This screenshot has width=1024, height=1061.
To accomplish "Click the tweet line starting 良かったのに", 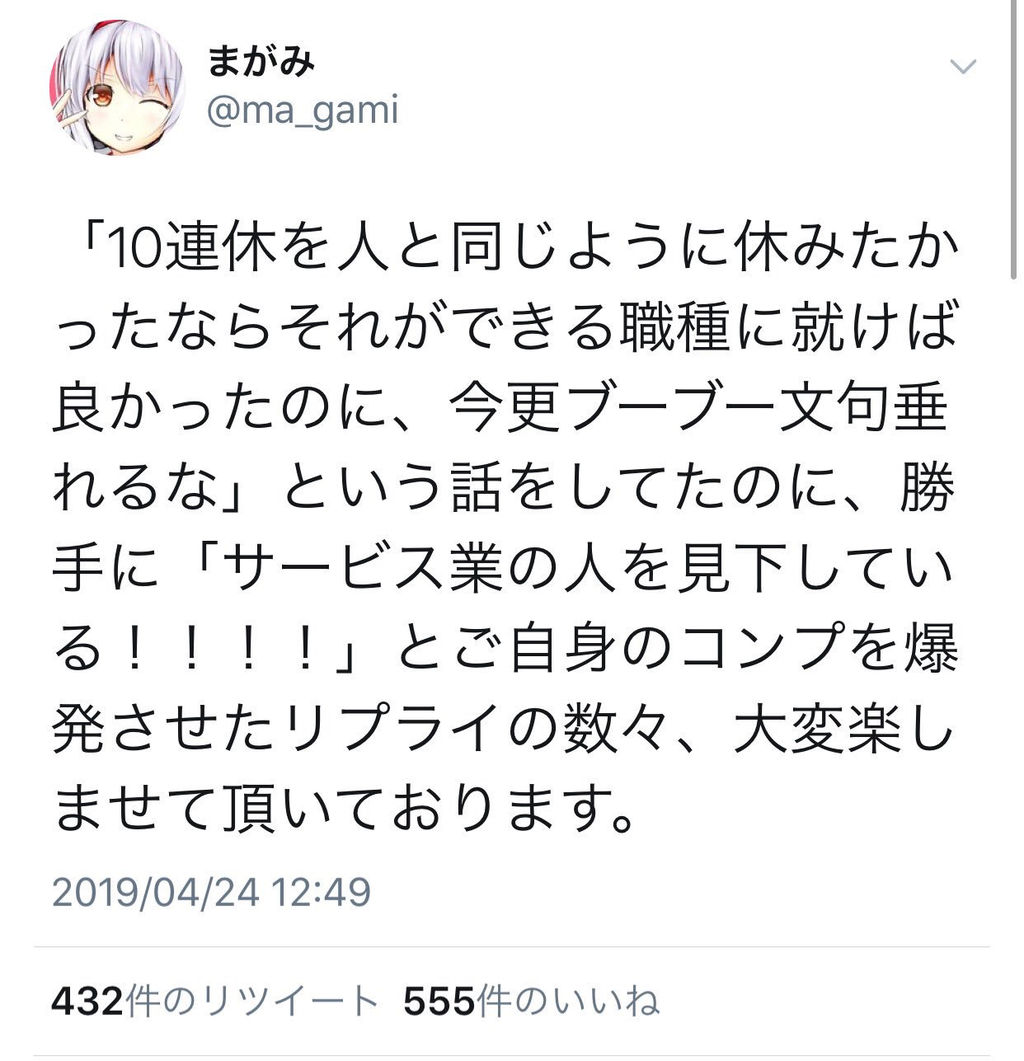I will 501,409.
